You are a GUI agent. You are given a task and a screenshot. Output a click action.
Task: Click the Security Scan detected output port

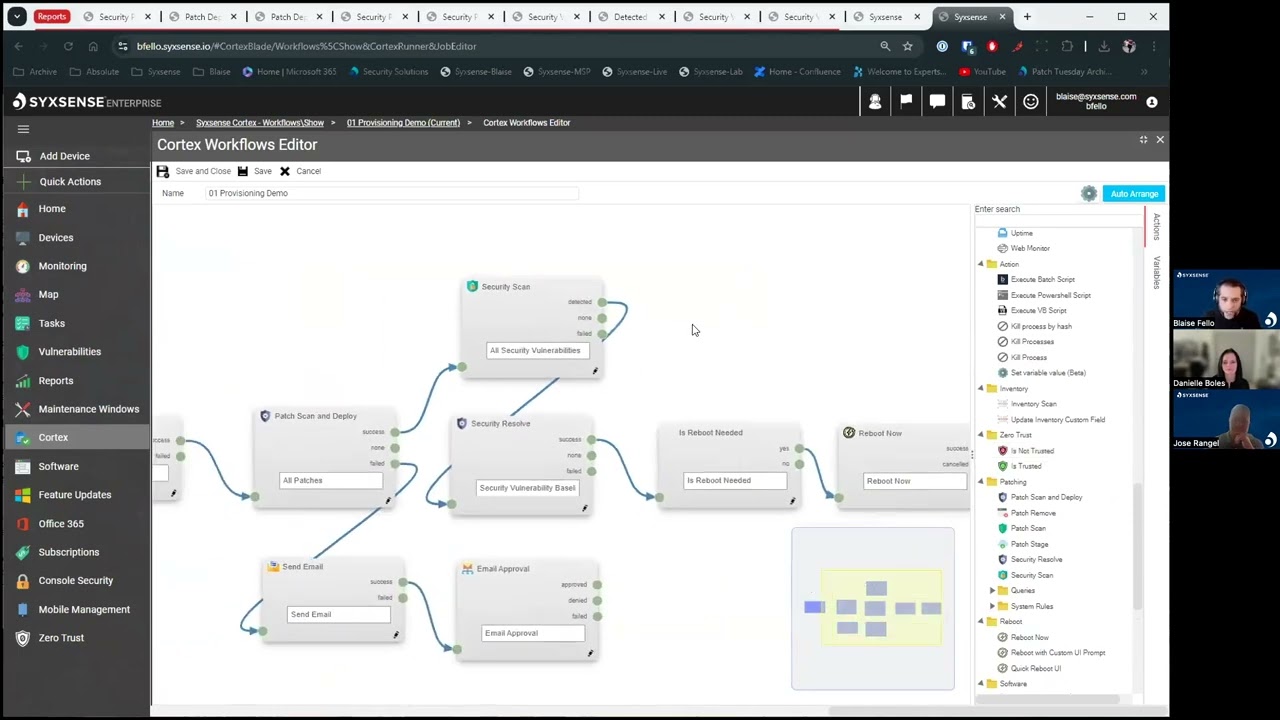(602, 302)
